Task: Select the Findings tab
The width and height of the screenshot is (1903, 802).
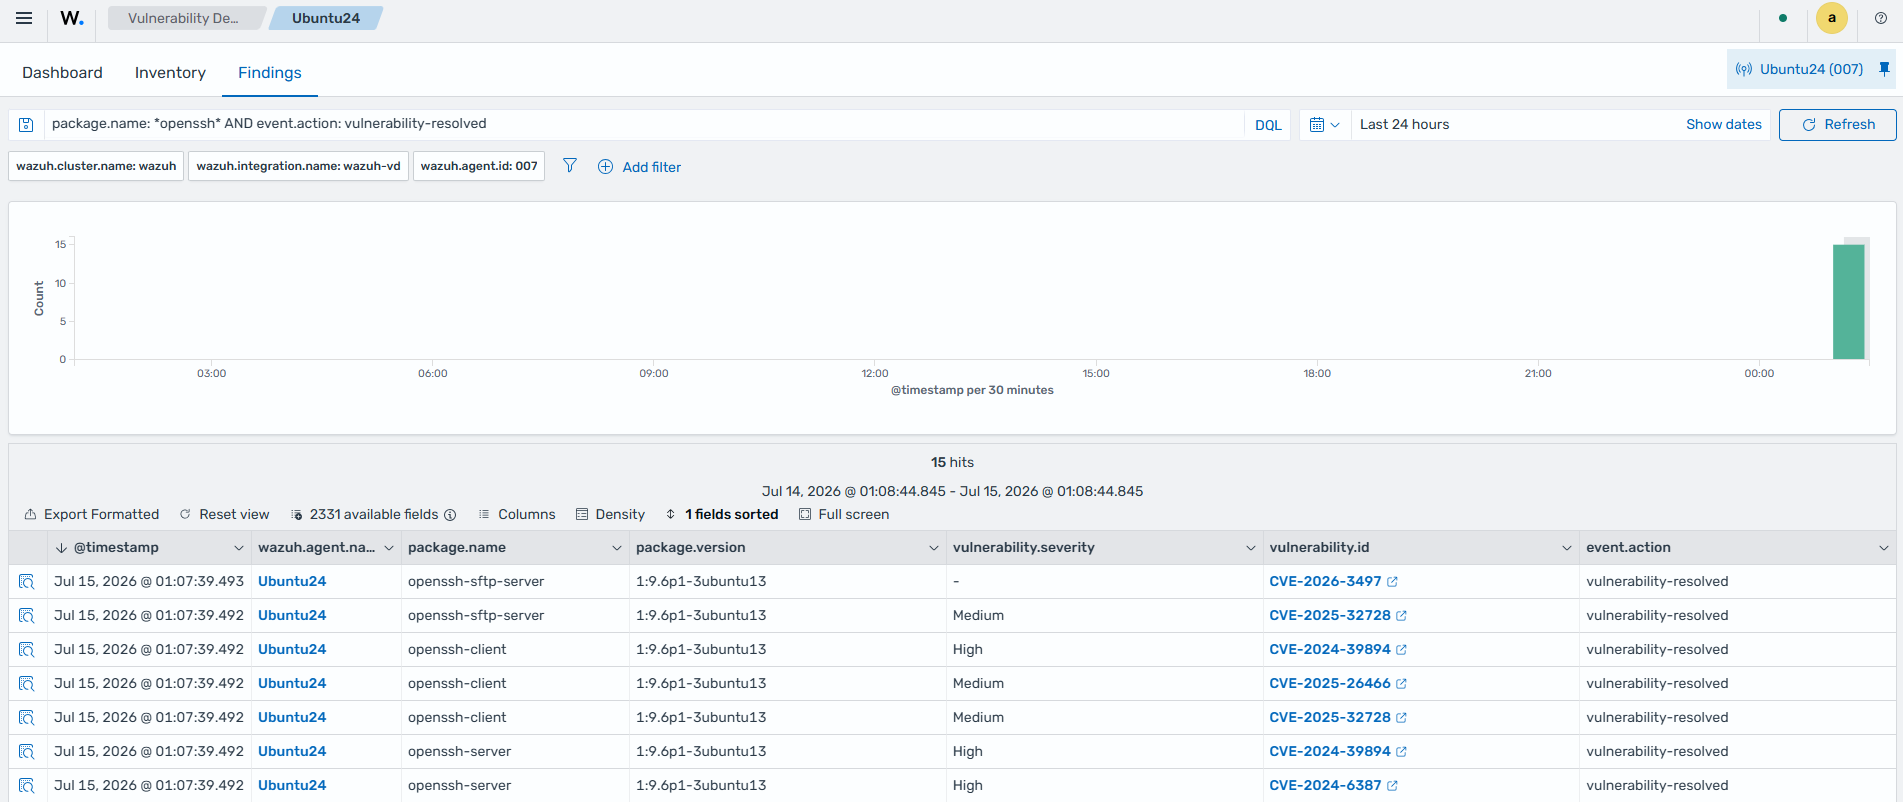Action: pyautogui.click(x=270, y=73)
